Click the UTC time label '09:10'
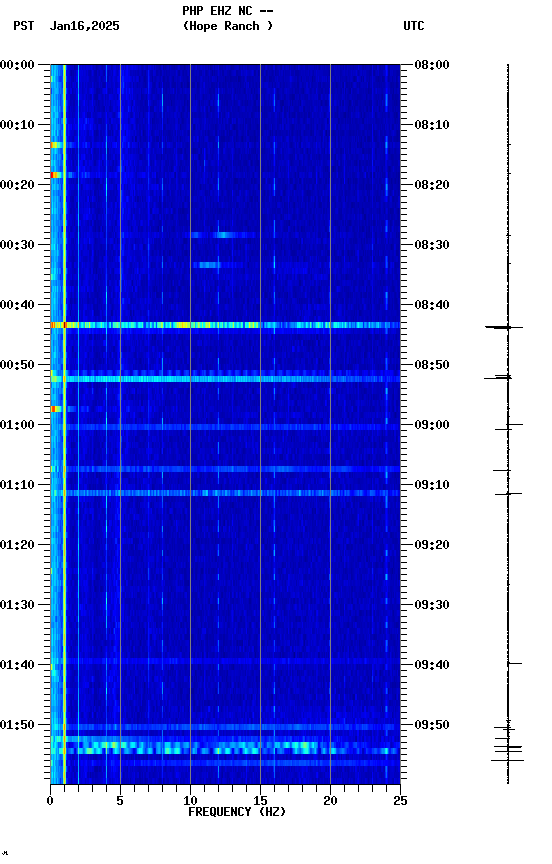Image resolution: width=552 pixels, height=864 pixels. pos(432,485)
